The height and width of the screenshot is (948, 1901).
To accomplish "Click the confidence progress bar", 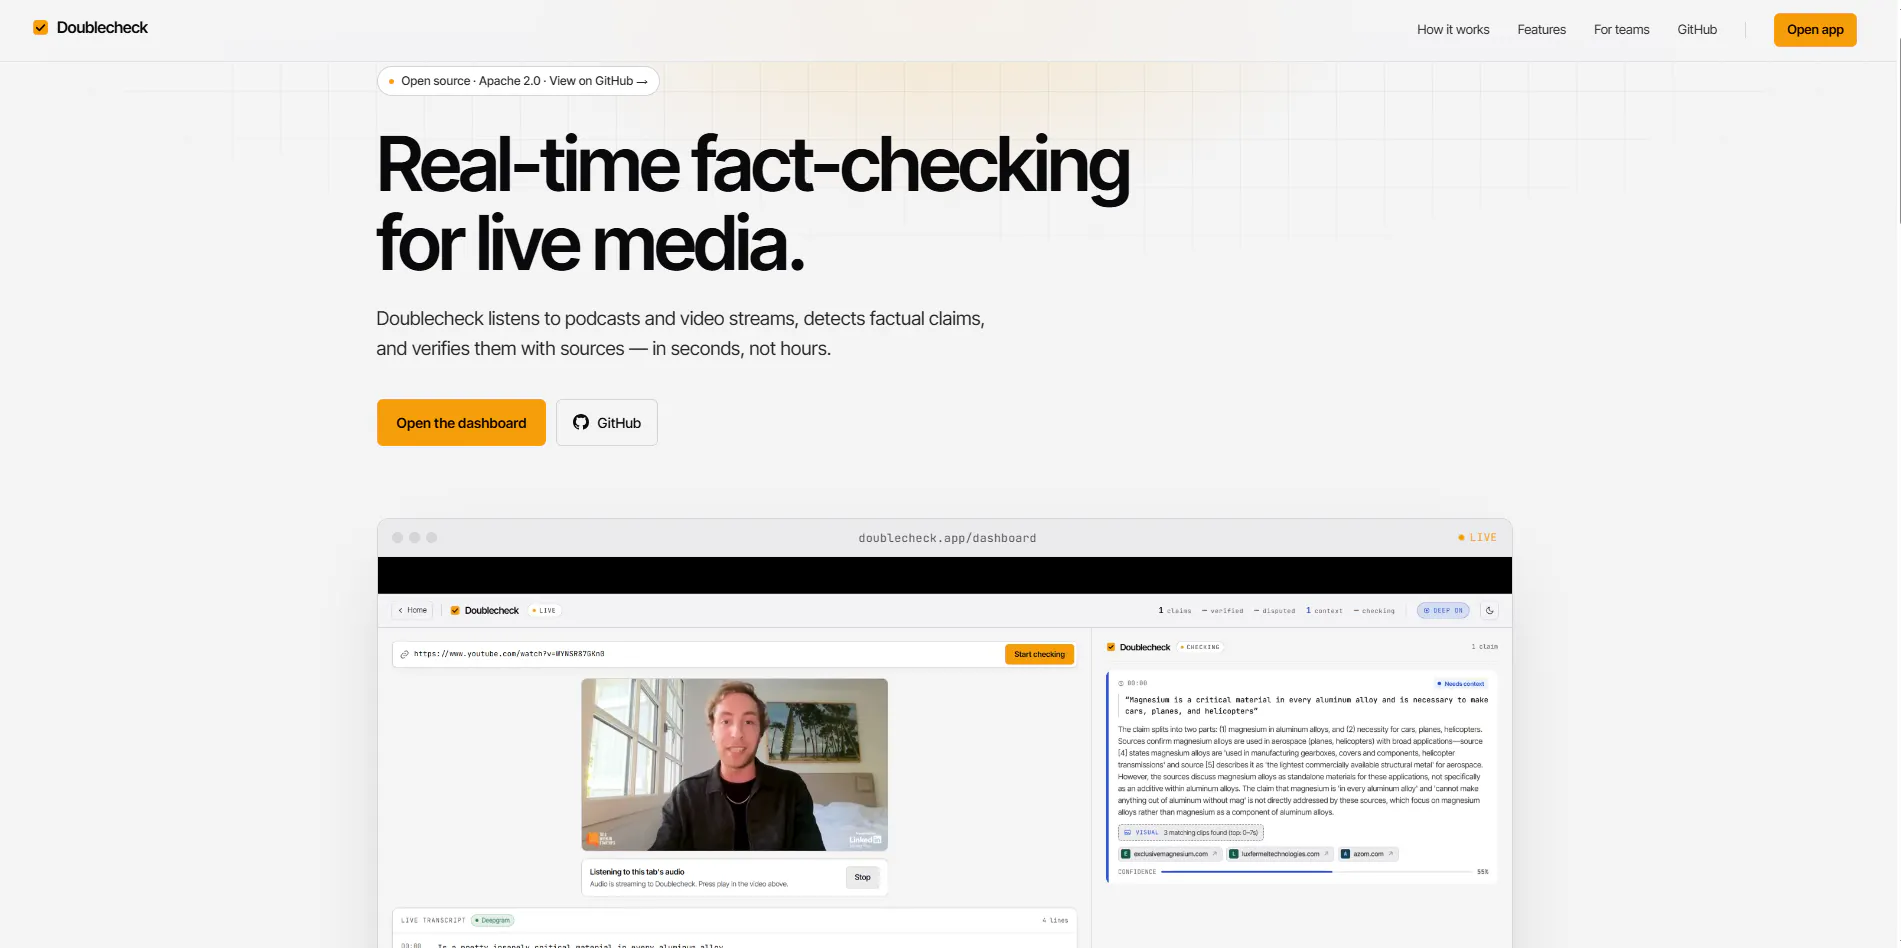I will (1315, 872).
